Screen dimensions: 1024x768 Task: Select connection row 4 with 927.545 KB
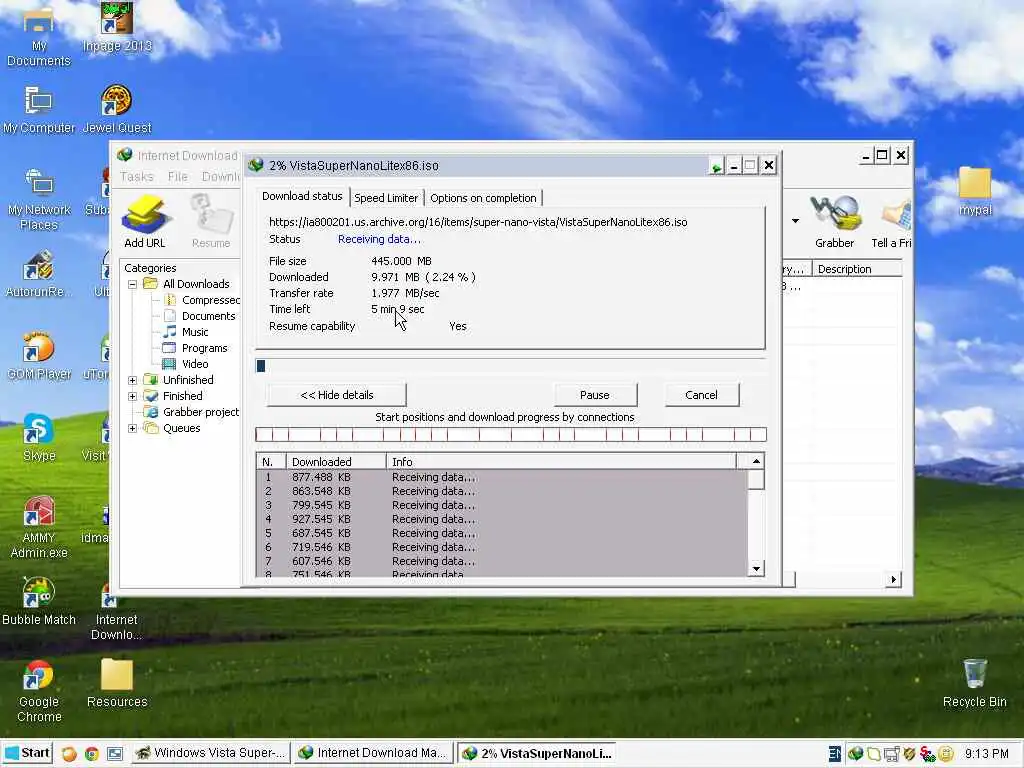coord(502,519)
